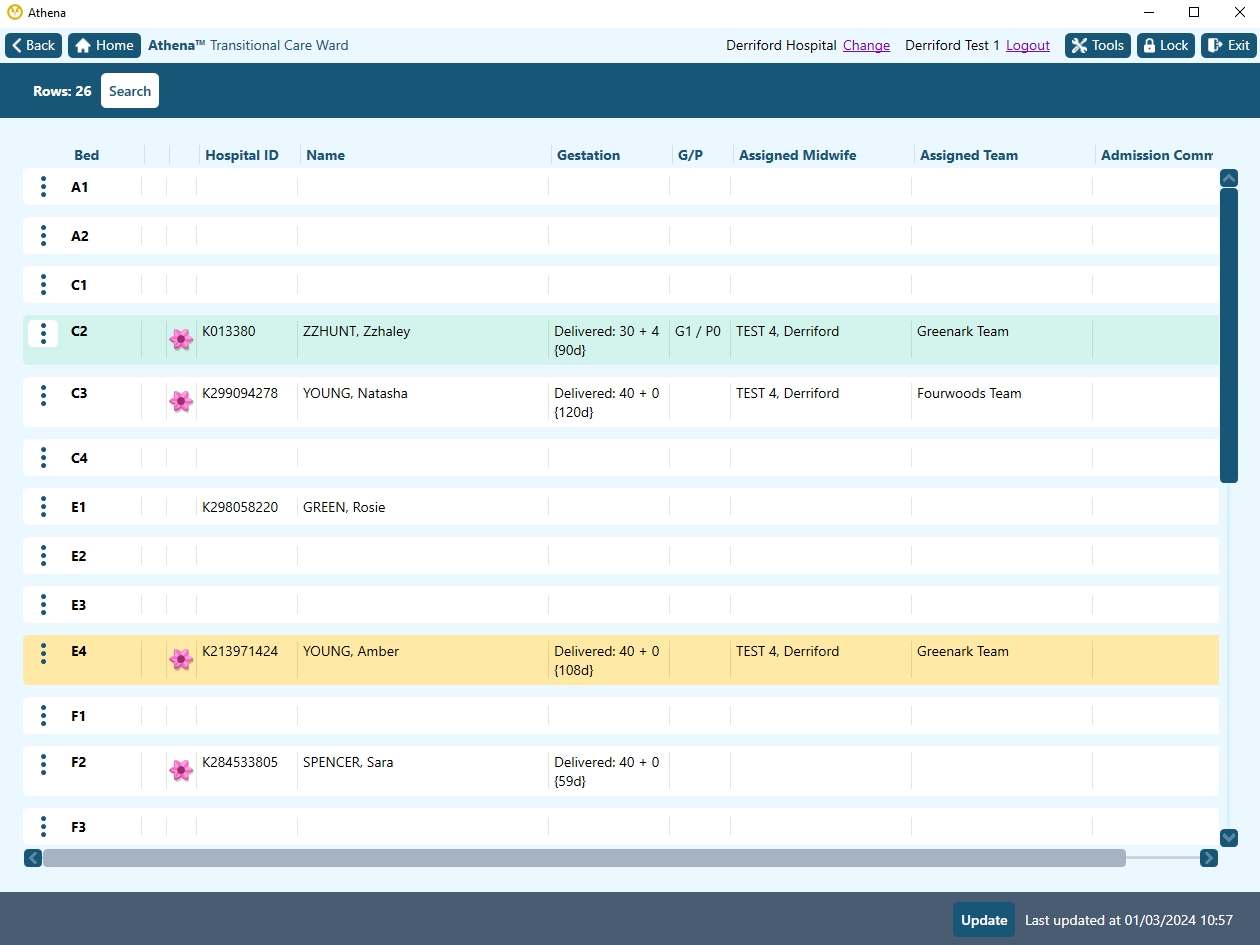Open the Tools menu
Image resolution: width=1260 pixels, height=945 pixels.
click(1098, 45)
